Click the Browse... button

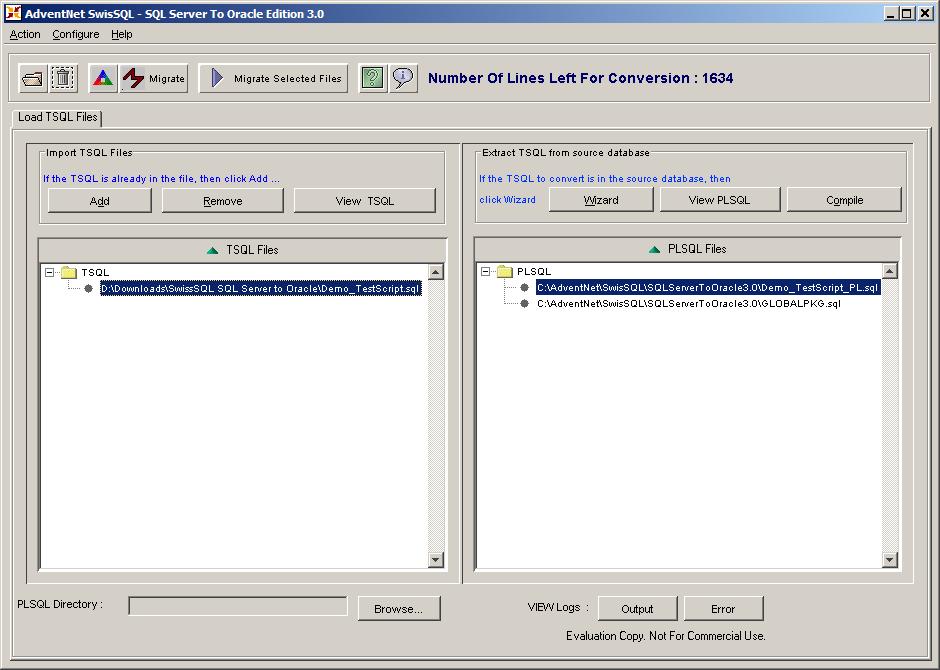[399, 608]
